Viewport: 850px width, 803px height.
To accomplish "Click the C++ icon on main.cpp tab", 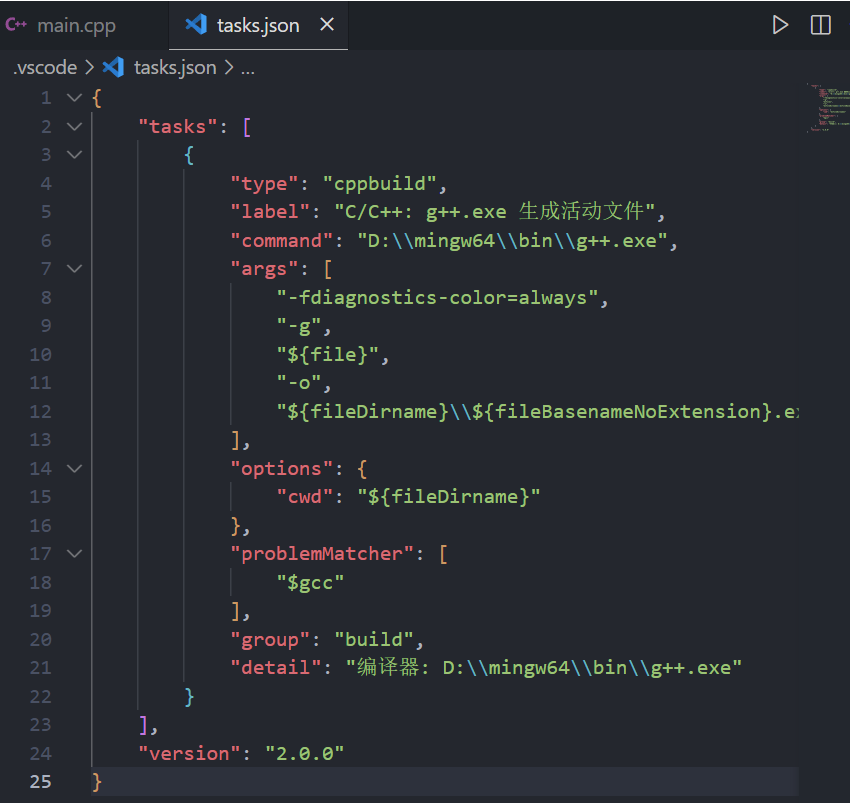I will coord(16,24).
